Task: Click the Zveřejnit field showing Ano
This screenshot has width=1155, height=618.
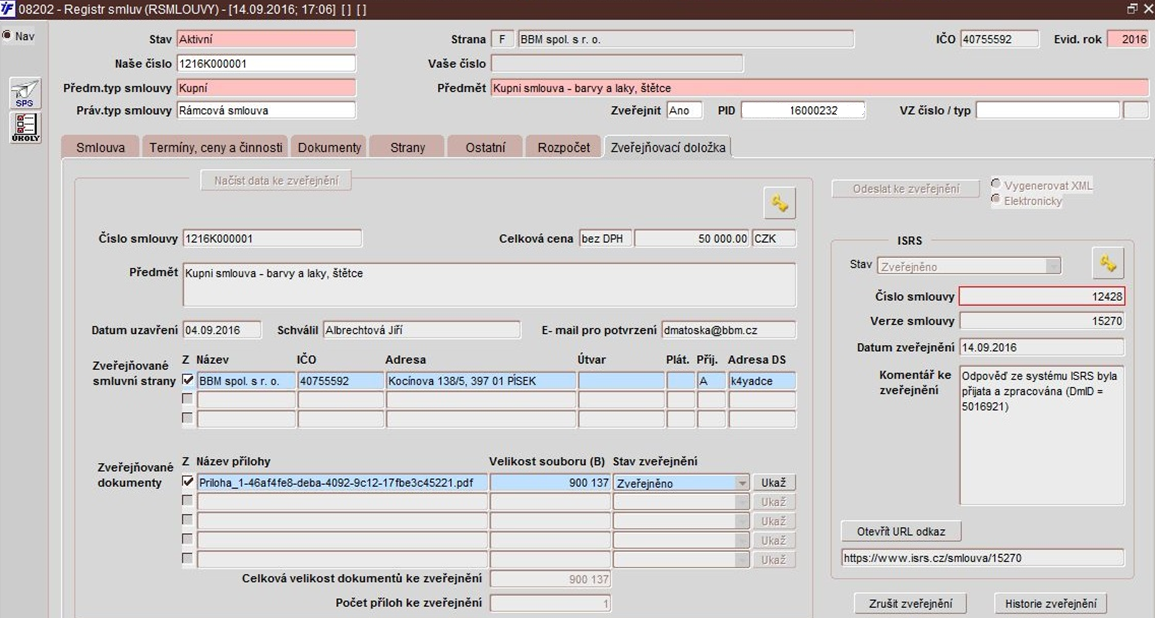Action: pyautogui.click(x=684, y=110)
